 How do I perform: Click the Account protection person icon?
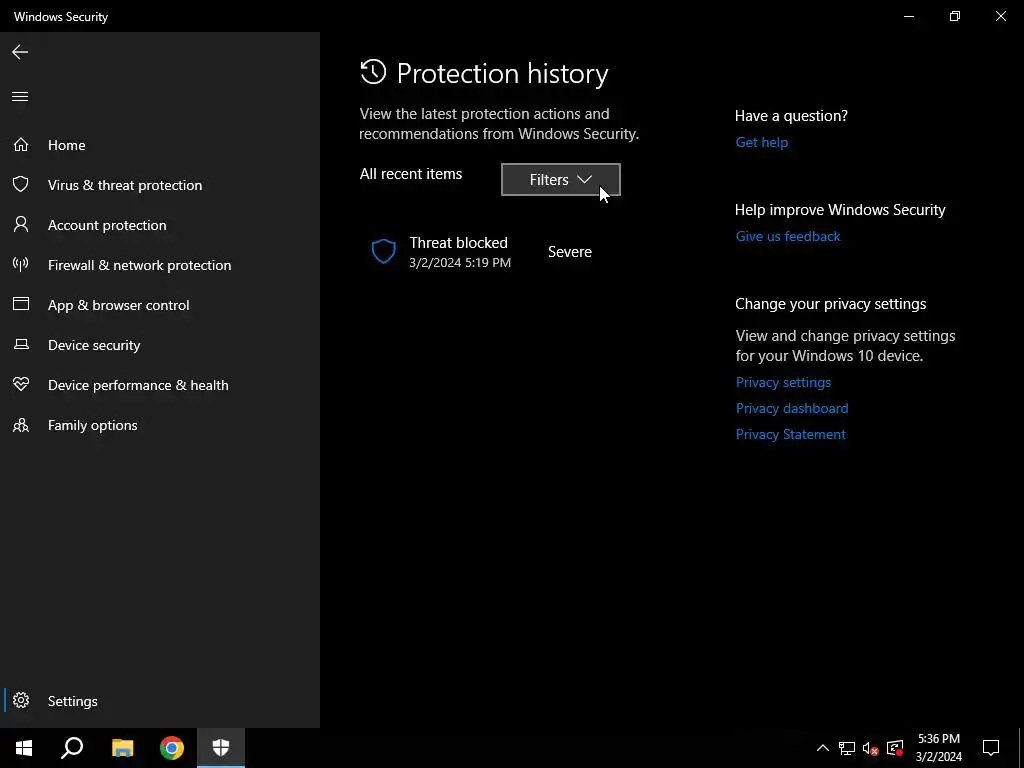click(21, 224)
